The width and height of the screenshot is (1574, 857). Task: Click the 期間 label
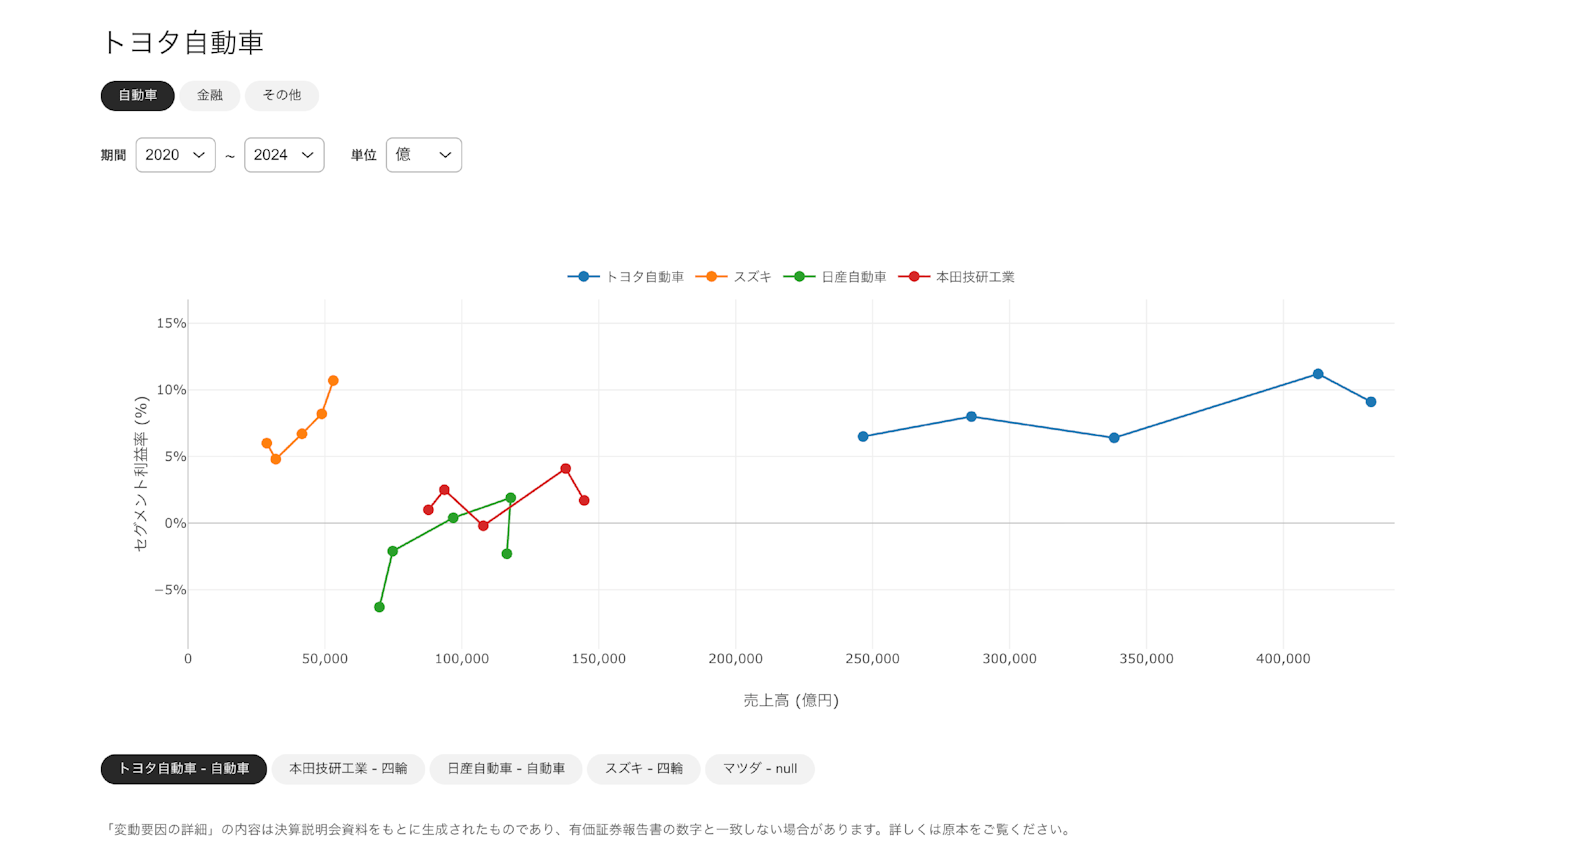pos(113,155)
